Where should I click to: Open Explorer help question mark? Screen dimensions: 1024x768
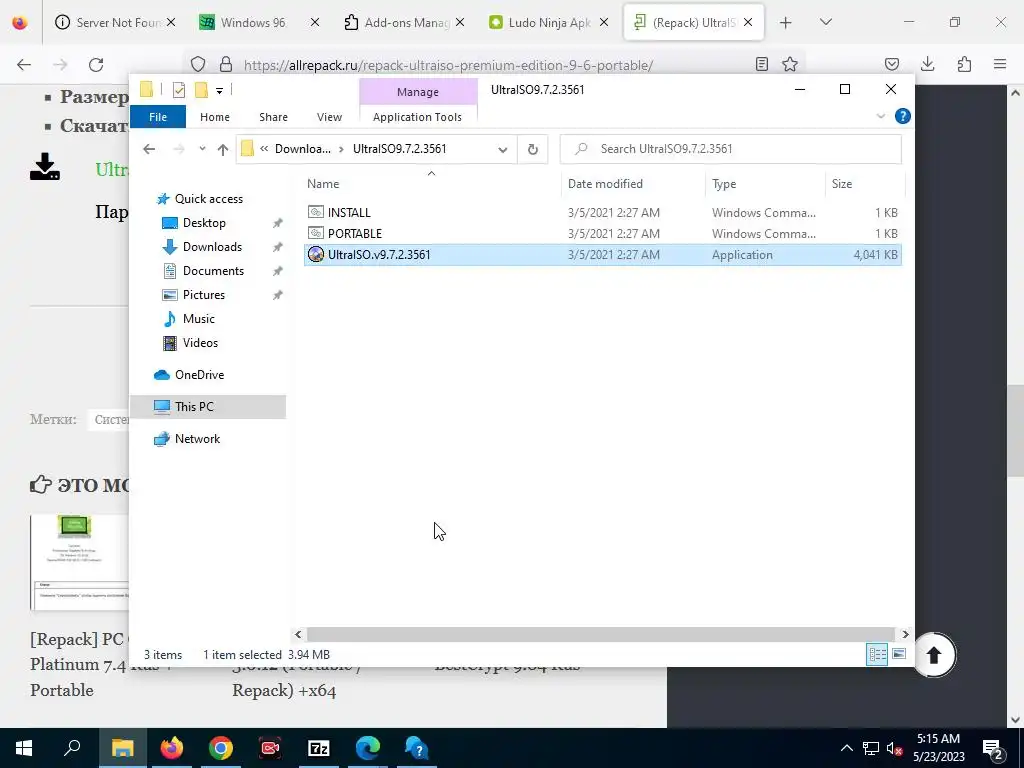(903, 116)
